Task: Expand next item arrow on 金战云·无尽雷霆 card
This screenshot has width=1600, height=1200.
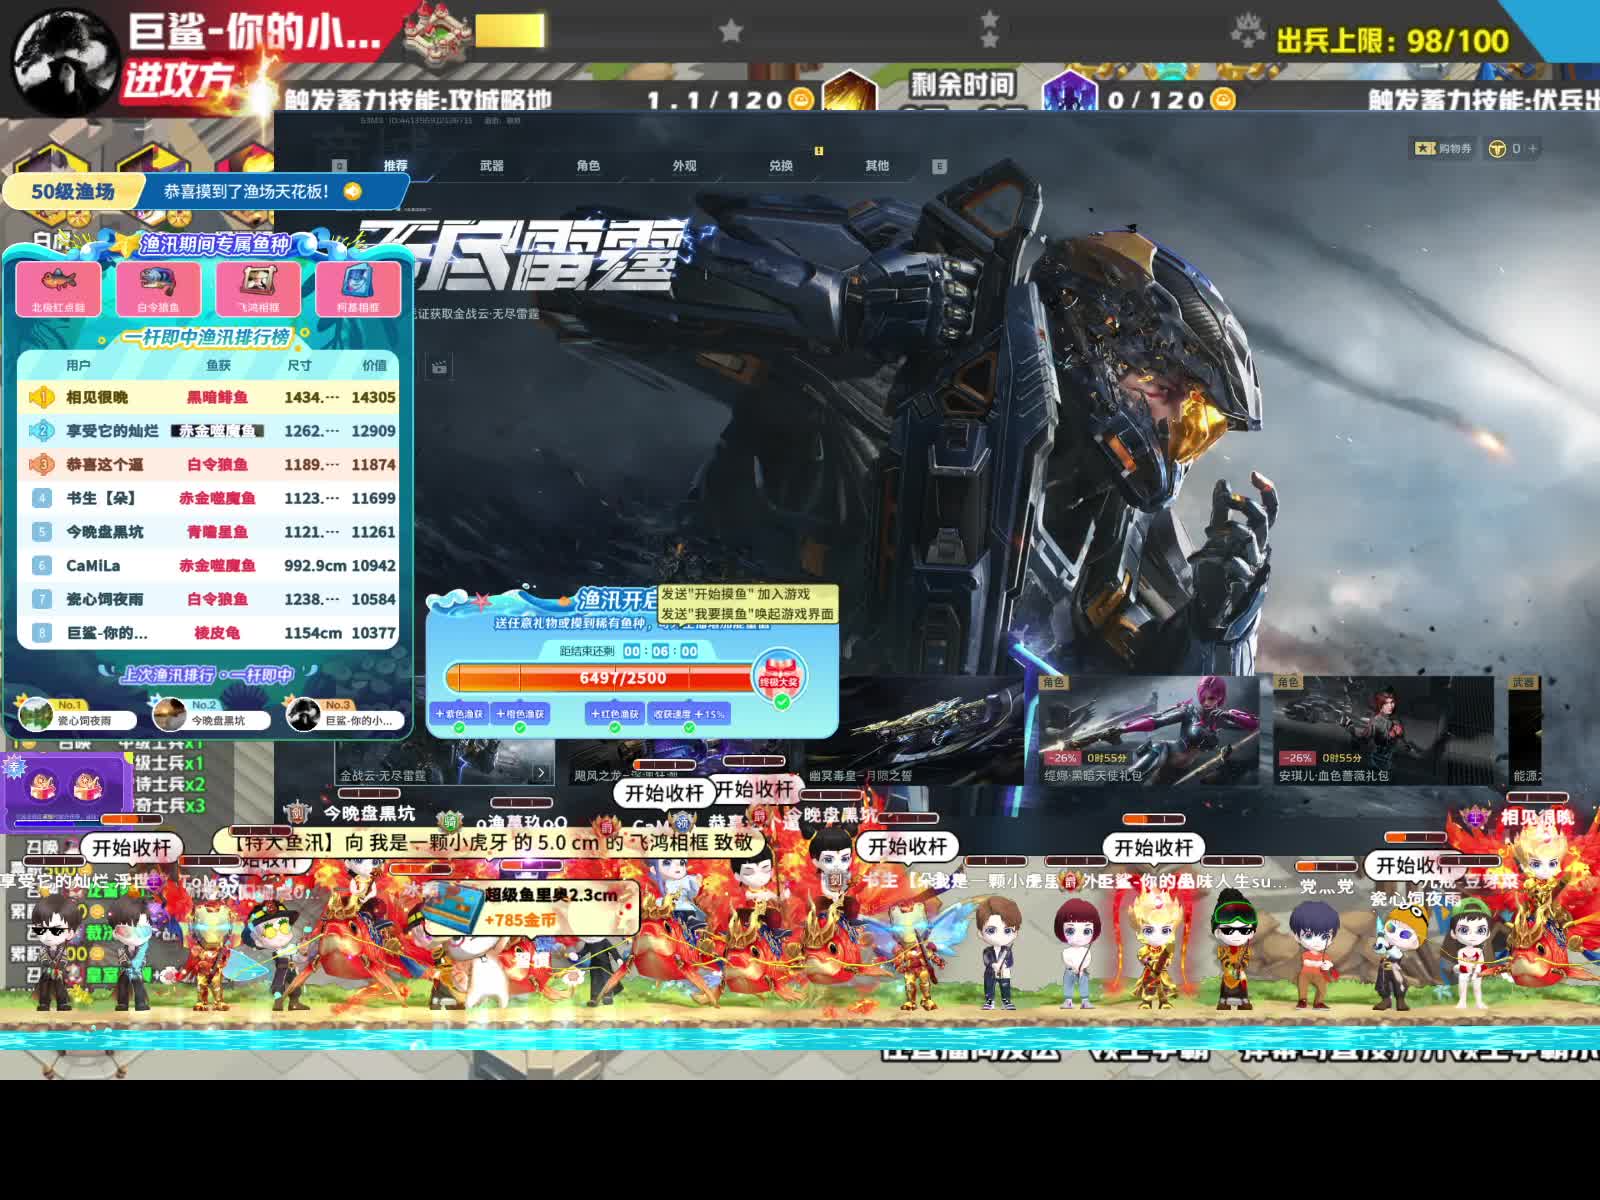Action: [541, 773]
